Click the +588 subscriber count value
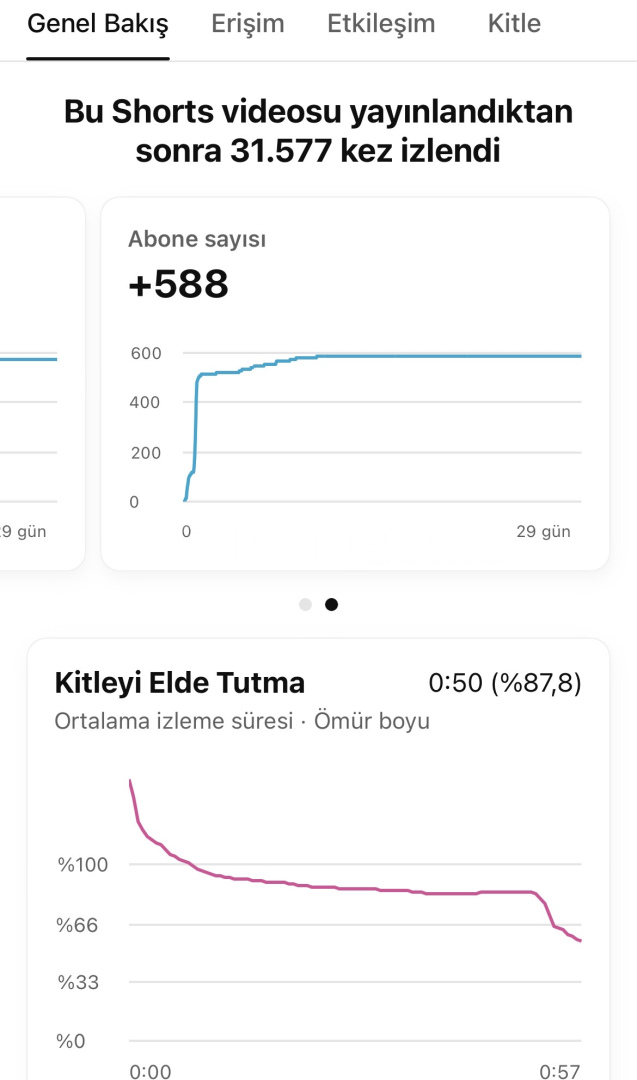The height and width of the screenshot is (1080, 637). point(179,285)
